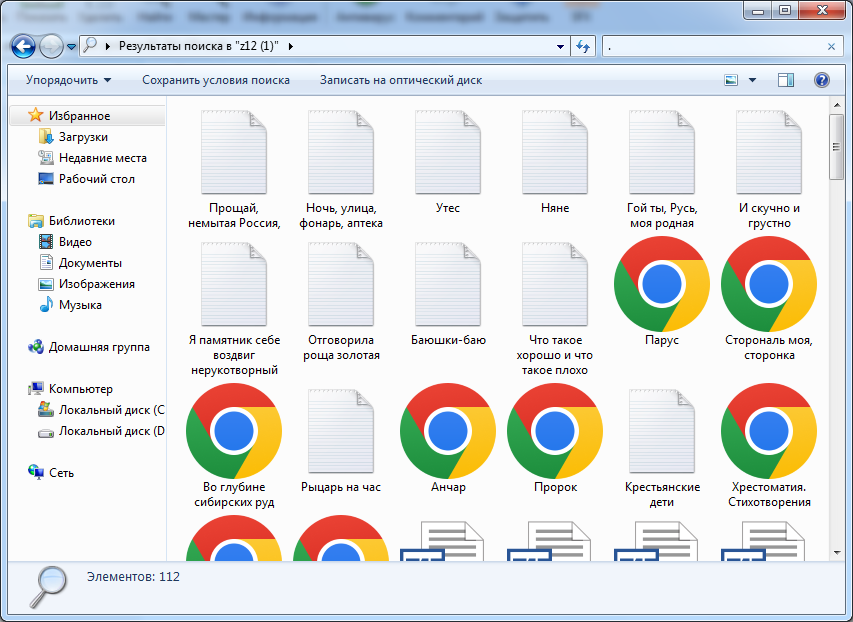Select the file Гой ты, Русь, моя родная
The image size is (853, 622).
tap(662, 169)
